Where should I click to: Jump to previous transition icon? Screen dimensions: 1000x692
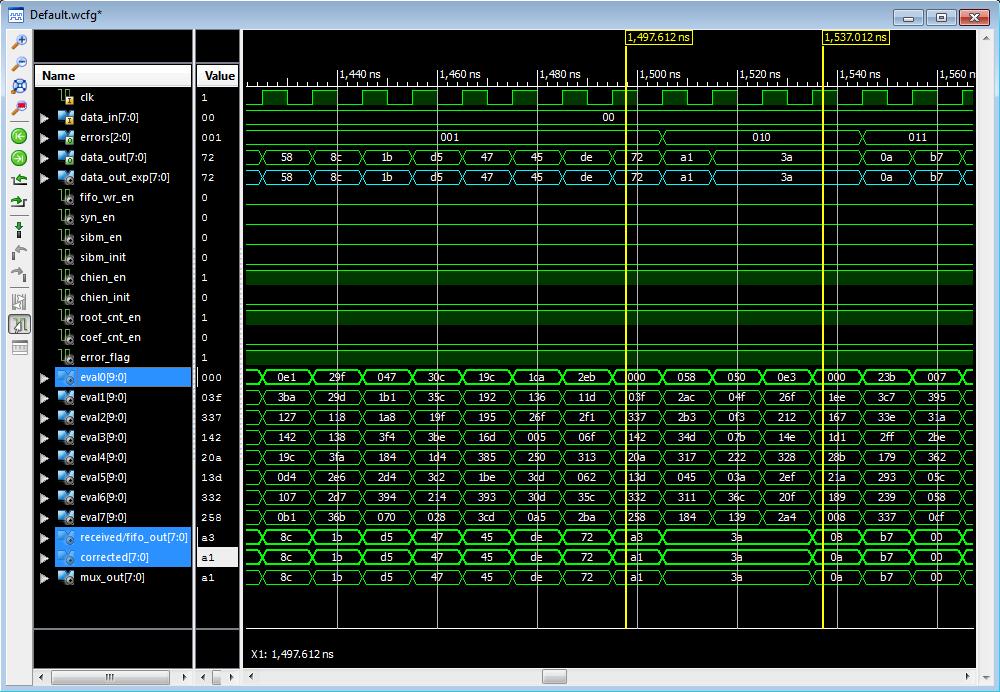point(19,180)
